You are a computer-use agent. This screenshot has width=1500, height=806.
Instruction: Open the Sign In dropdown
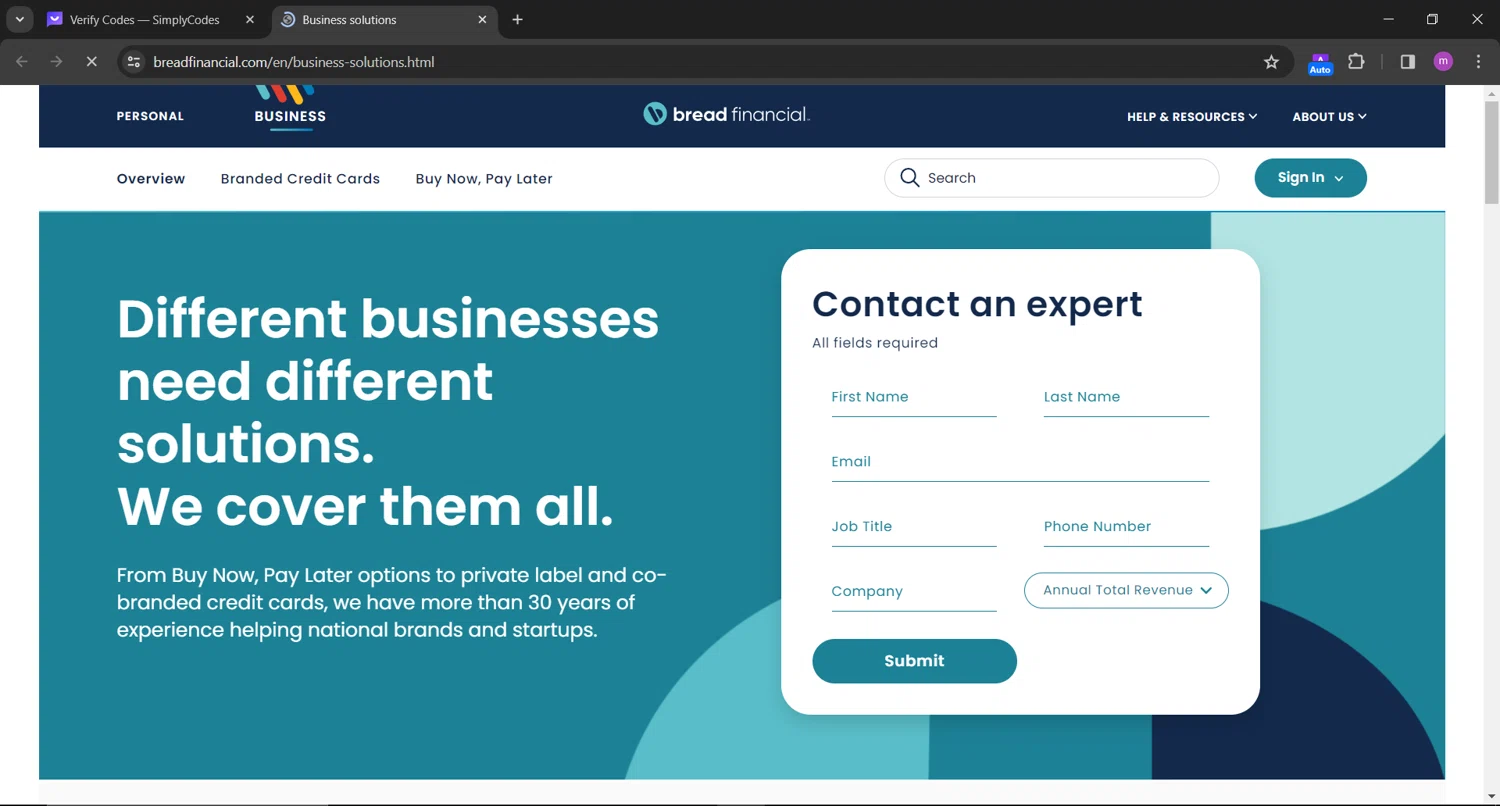coord(1310,178)
